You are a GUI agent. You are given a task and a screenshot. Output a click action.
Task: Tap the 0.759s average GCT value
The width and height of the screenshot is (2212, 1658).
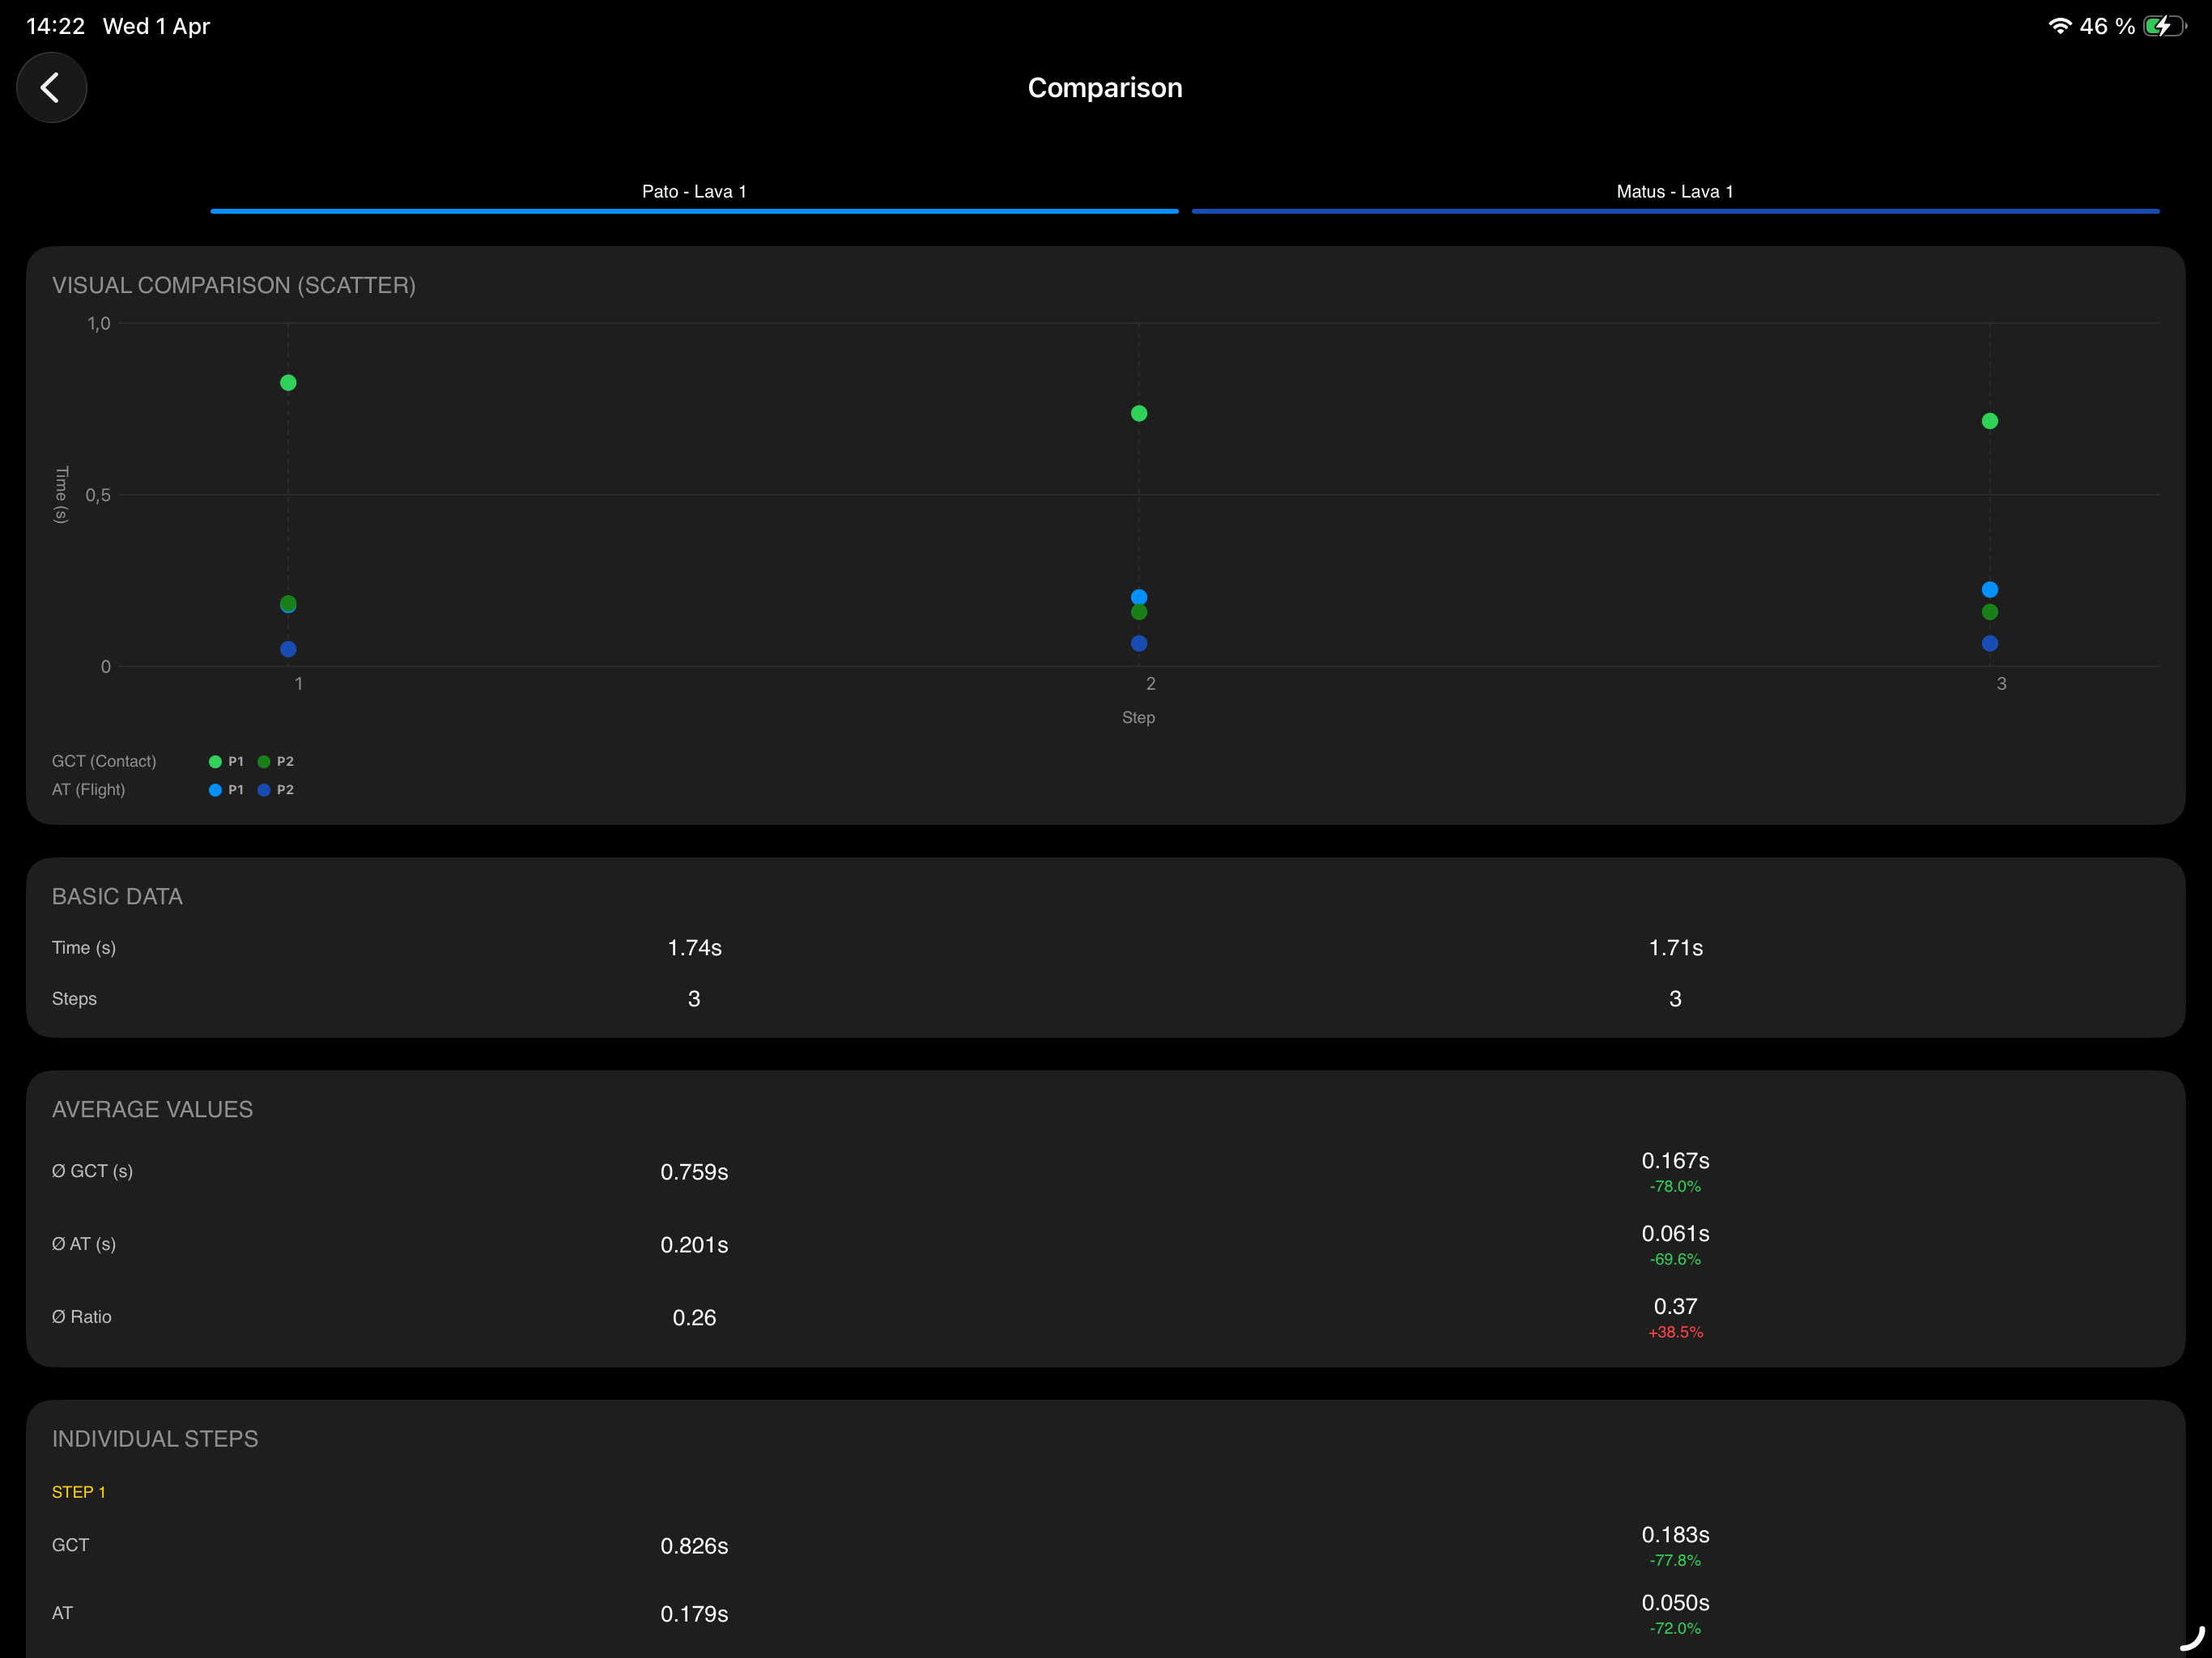click(694, 1172)
